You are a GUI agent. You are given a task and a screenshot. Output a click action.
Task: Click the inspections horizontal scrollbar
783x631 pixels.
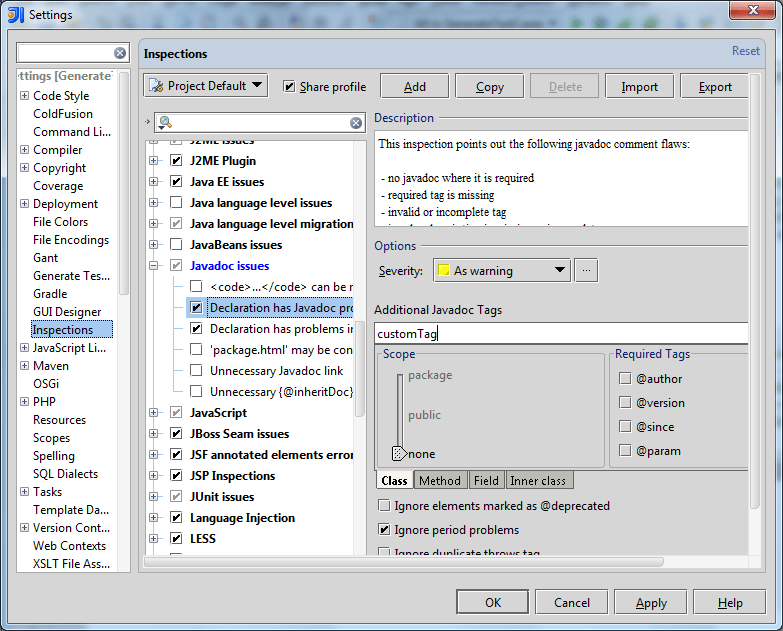403,562
